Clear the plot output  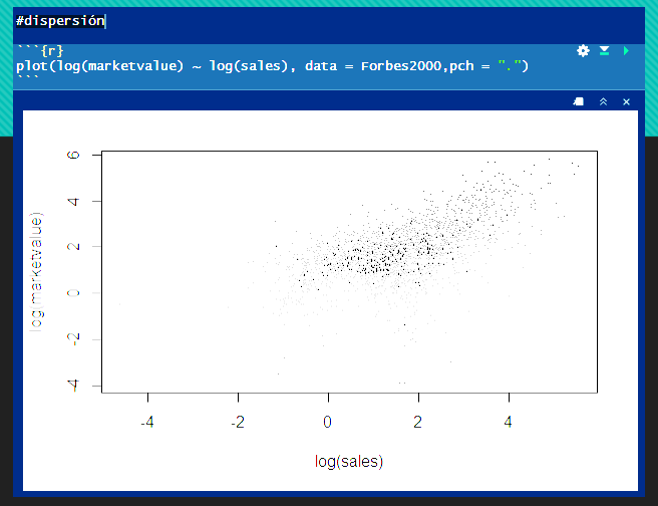[627, 102]
